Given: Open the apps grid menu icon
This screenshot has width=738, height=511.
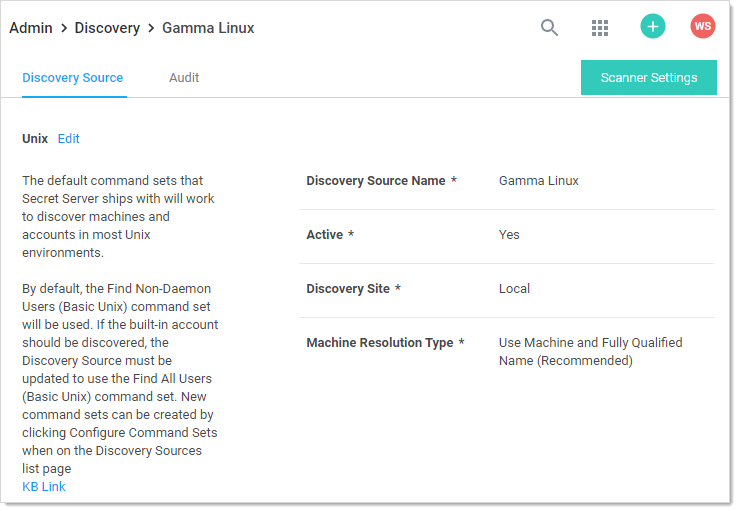Looking at the screenshot, I should click(x=600, y=28).
